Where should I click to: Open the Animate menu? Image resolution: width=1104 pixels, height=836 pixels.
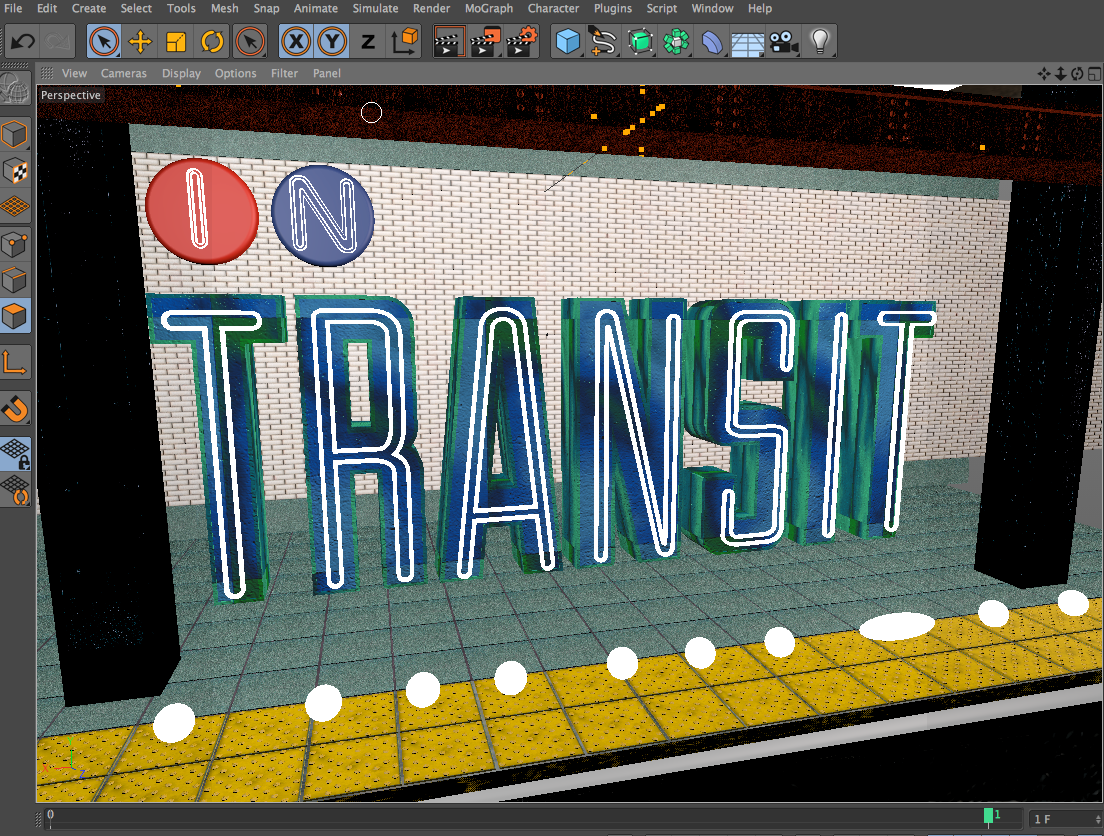[315, 8]
